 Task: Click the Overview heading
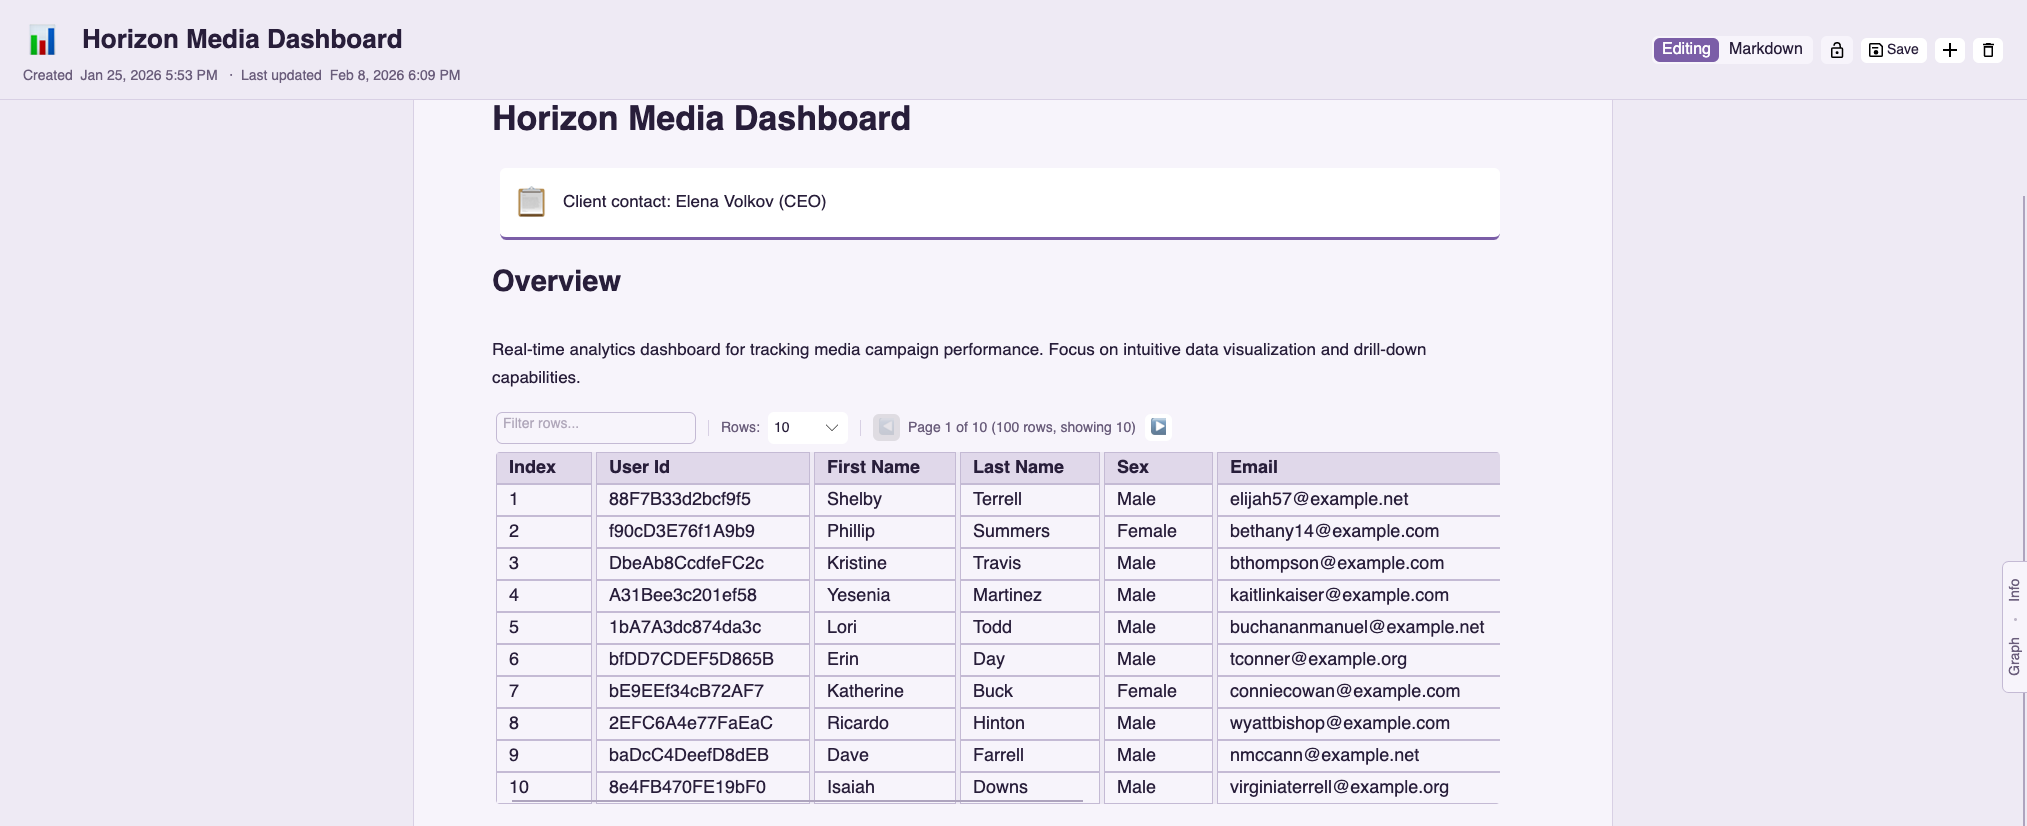556,281
